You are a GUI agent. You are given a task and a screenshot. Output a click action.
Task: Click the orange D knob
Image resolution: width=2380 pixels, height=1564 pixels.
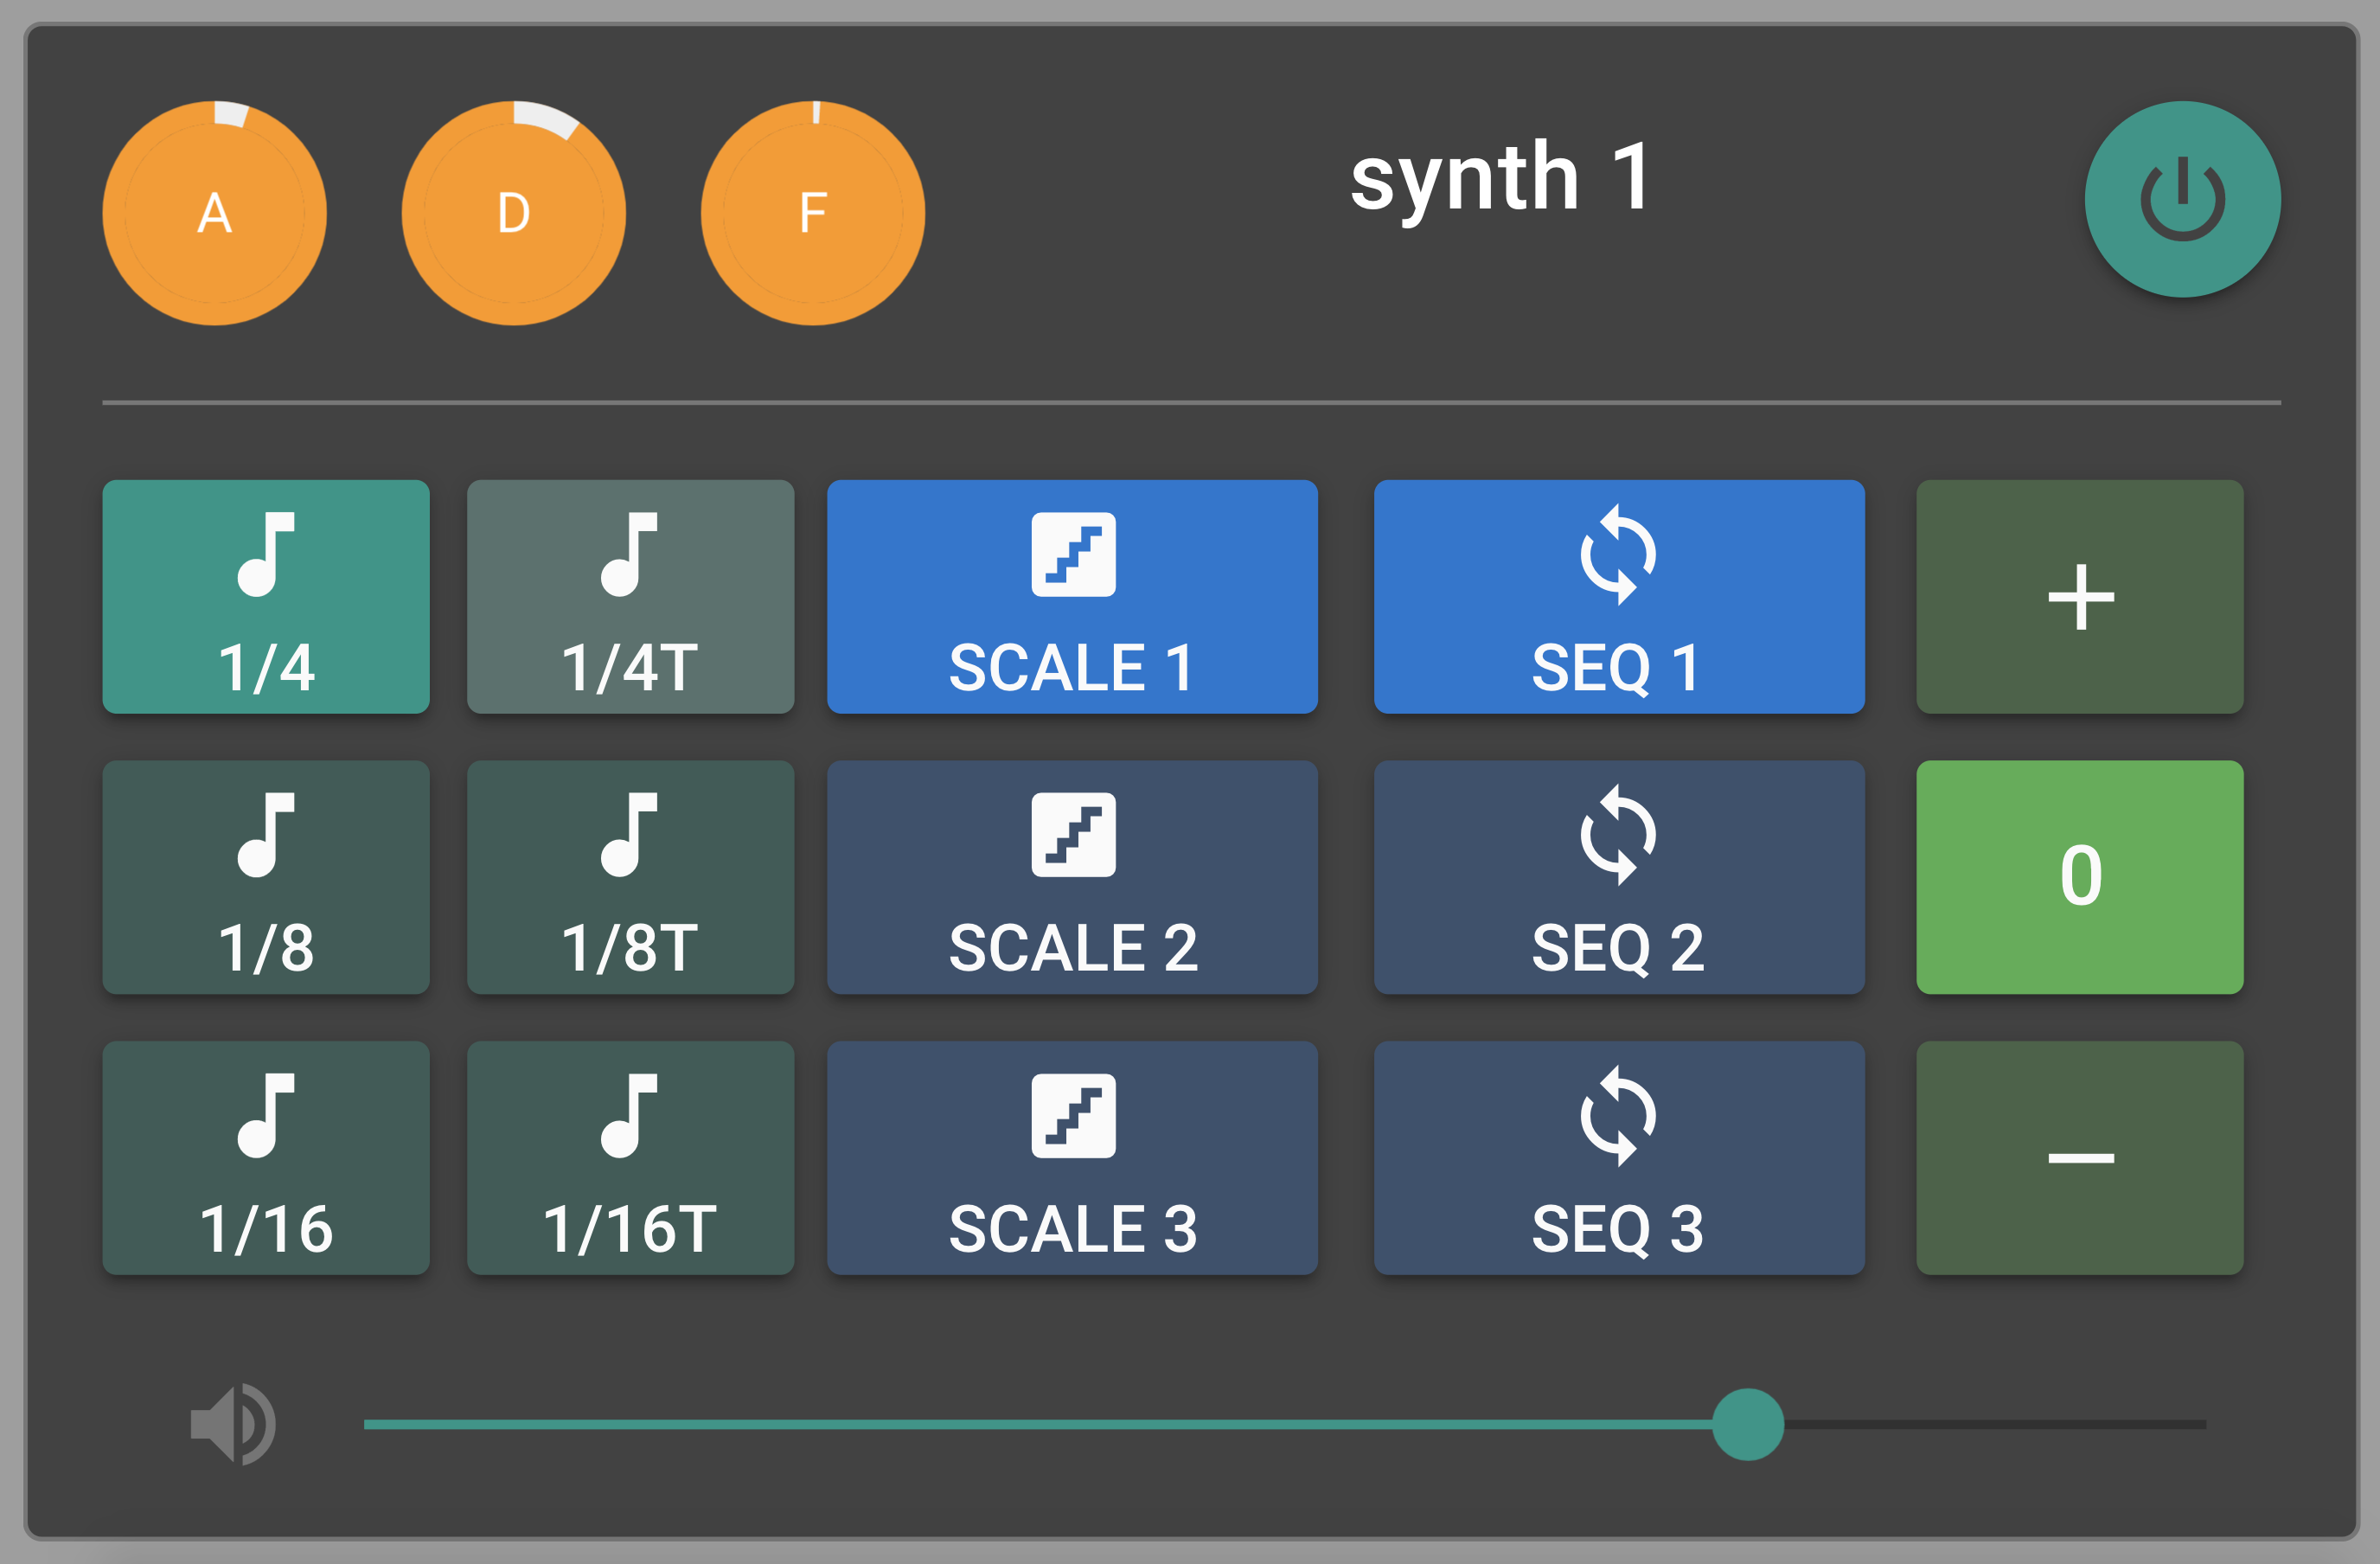tap(513, 213)
